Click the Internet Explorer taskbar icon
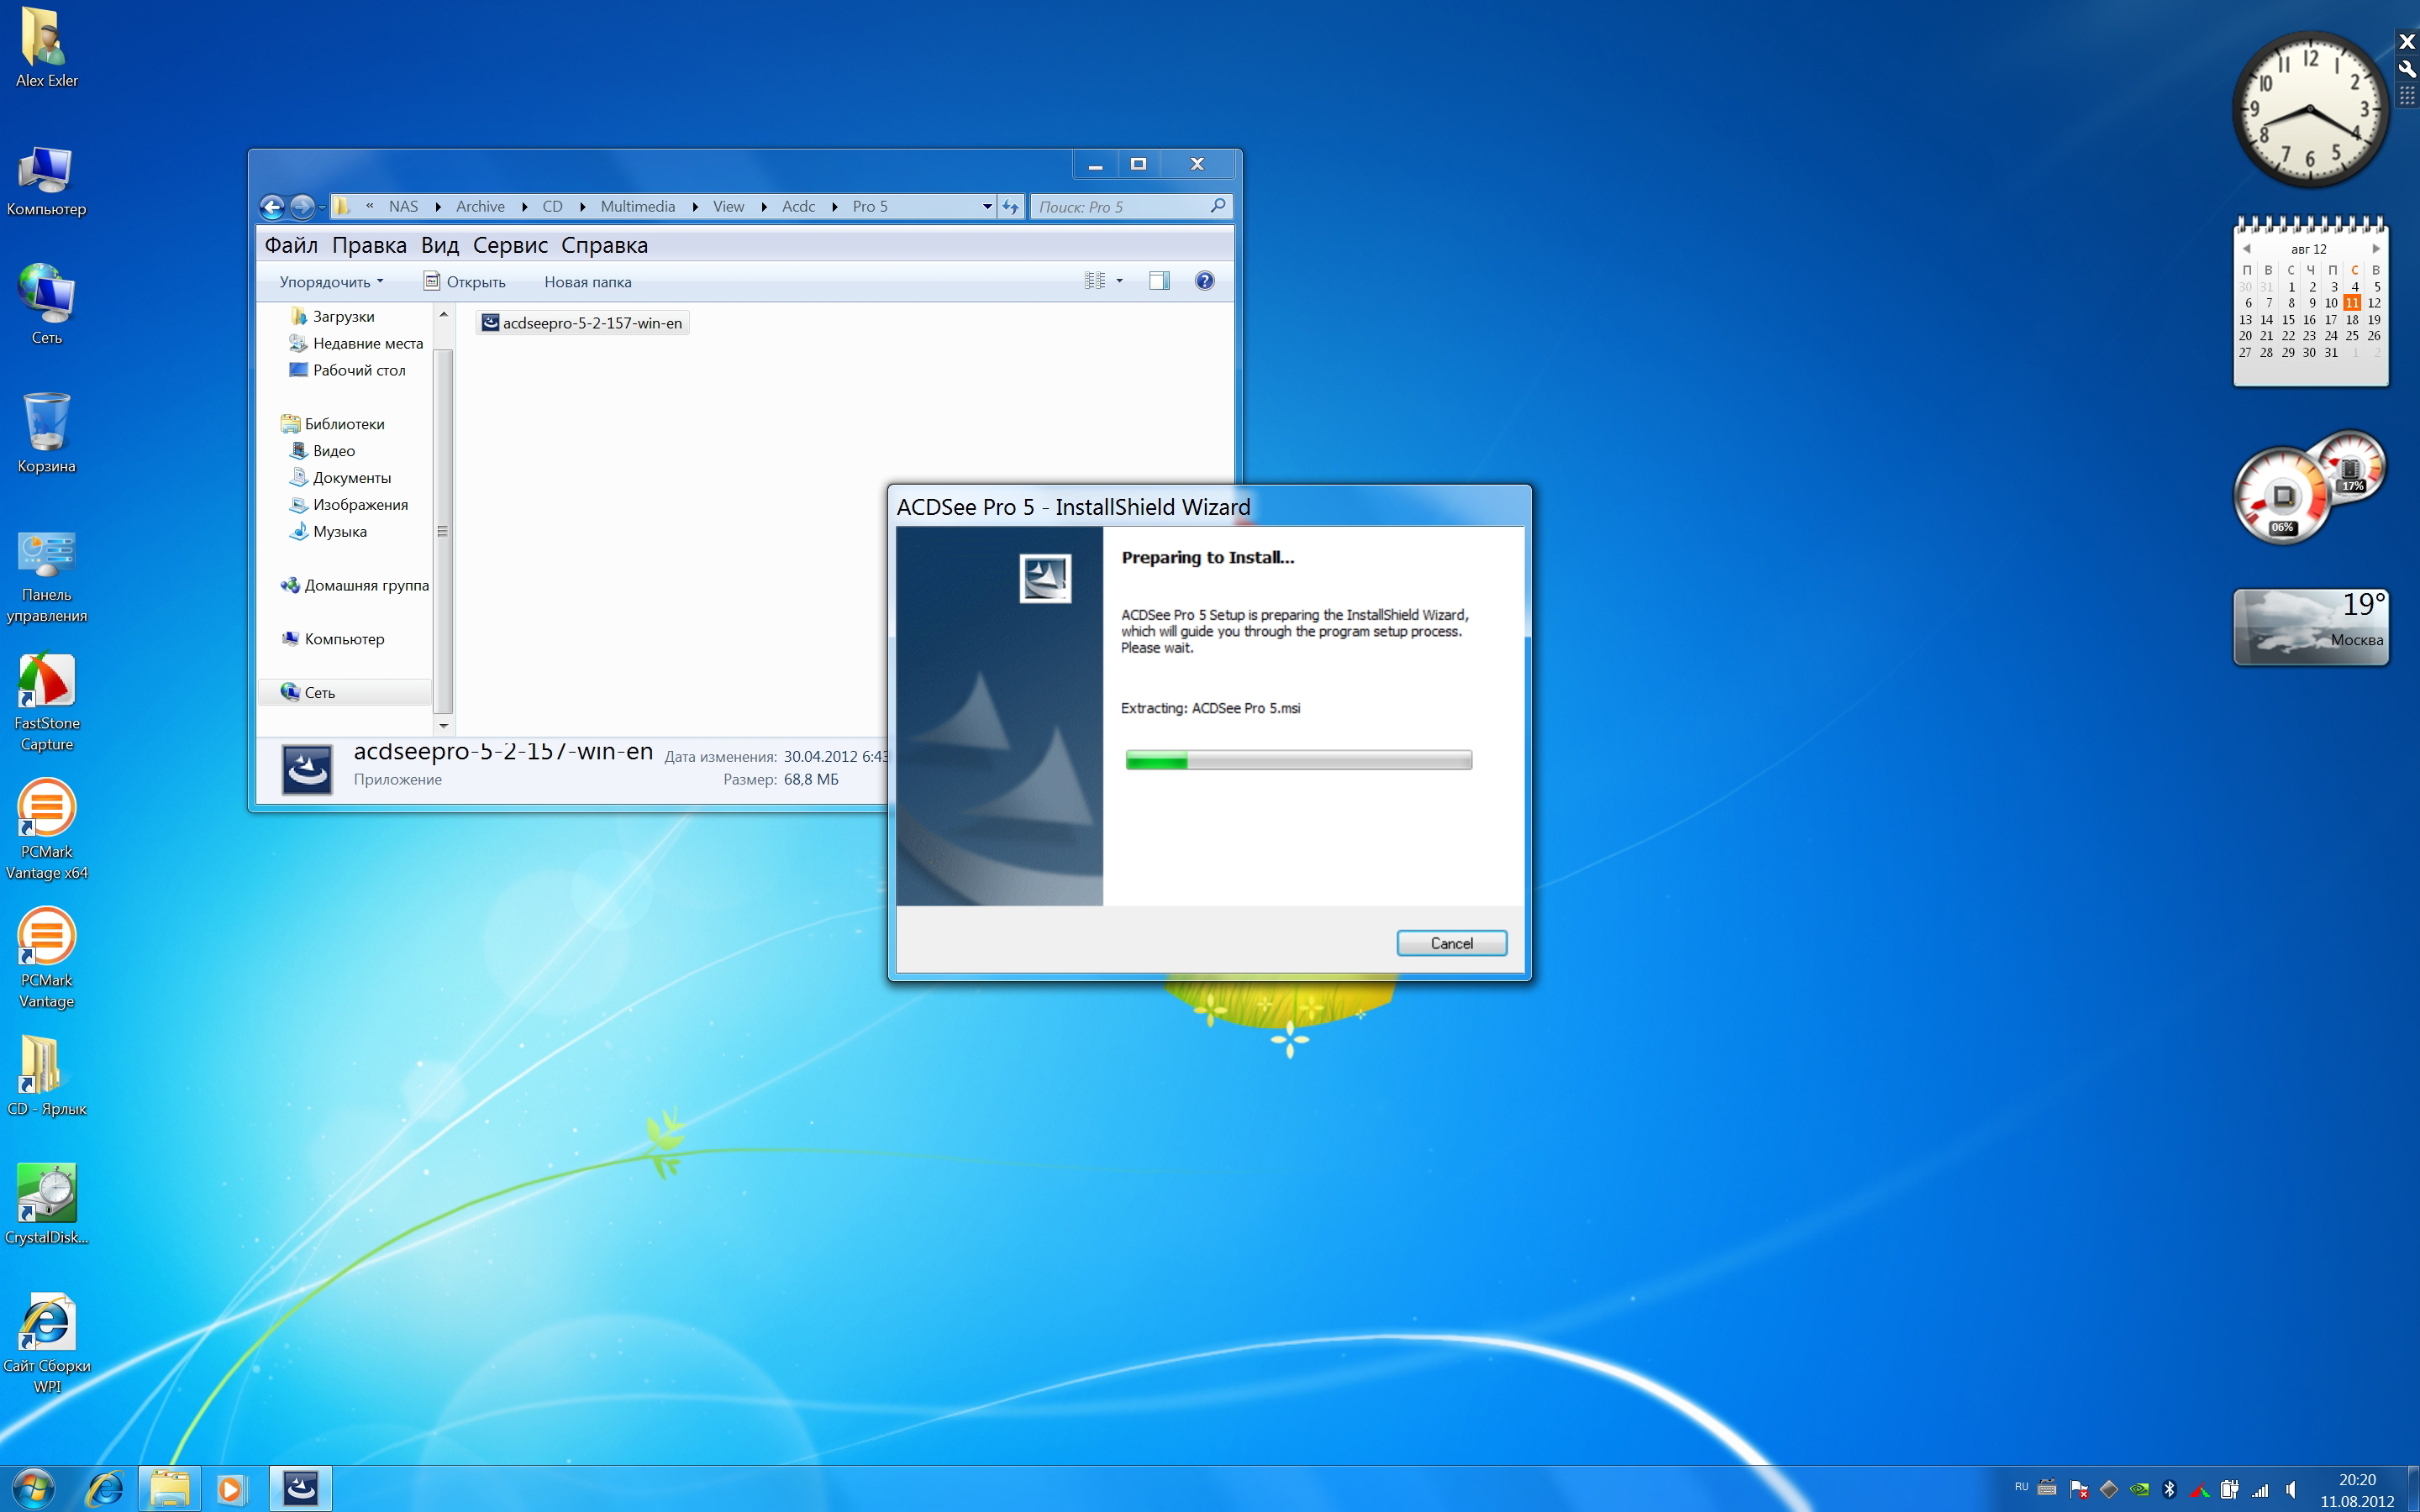This screenshot has height=1512, width=2420. [104, 1489]
